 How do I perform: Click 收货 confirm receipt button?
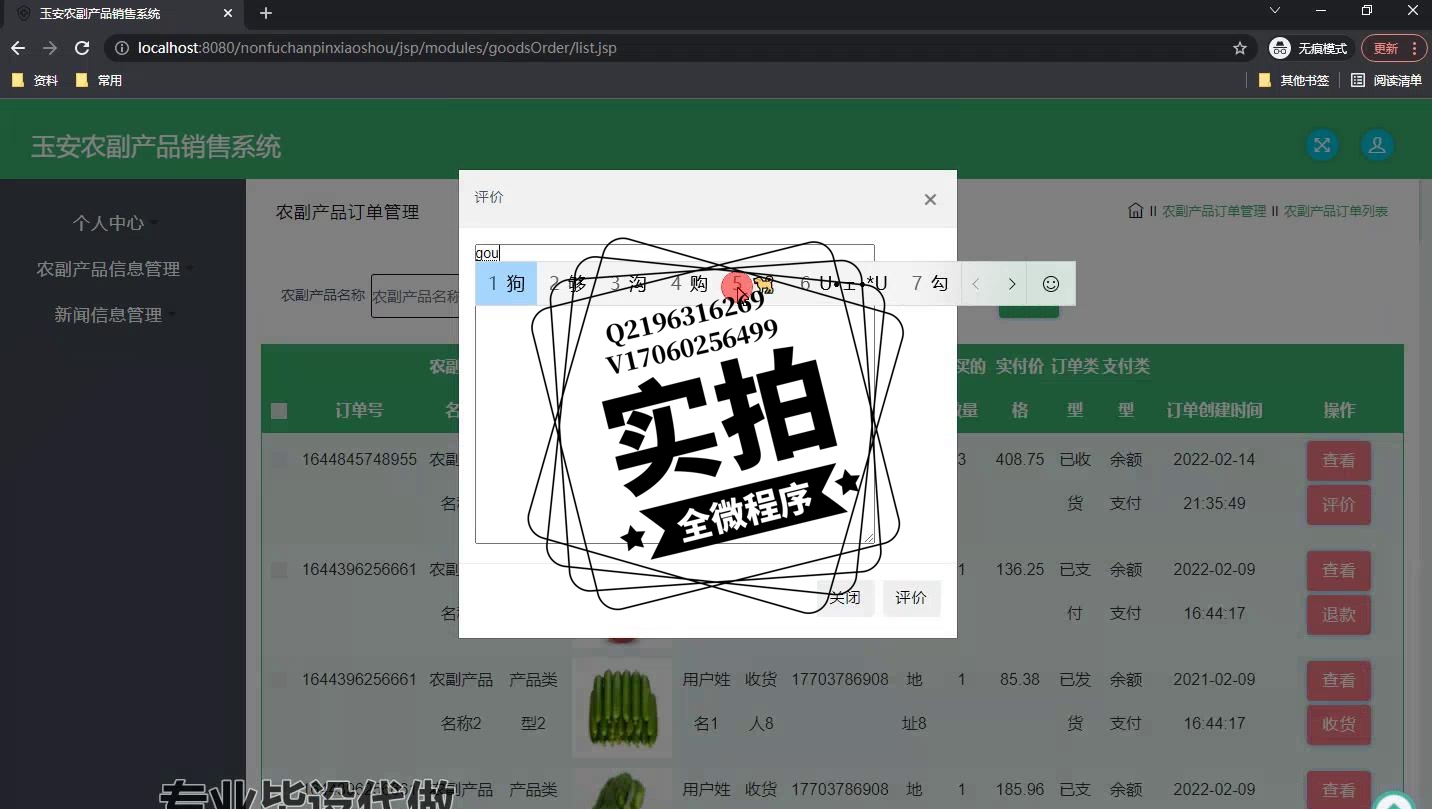click(x=1338, y=725)
